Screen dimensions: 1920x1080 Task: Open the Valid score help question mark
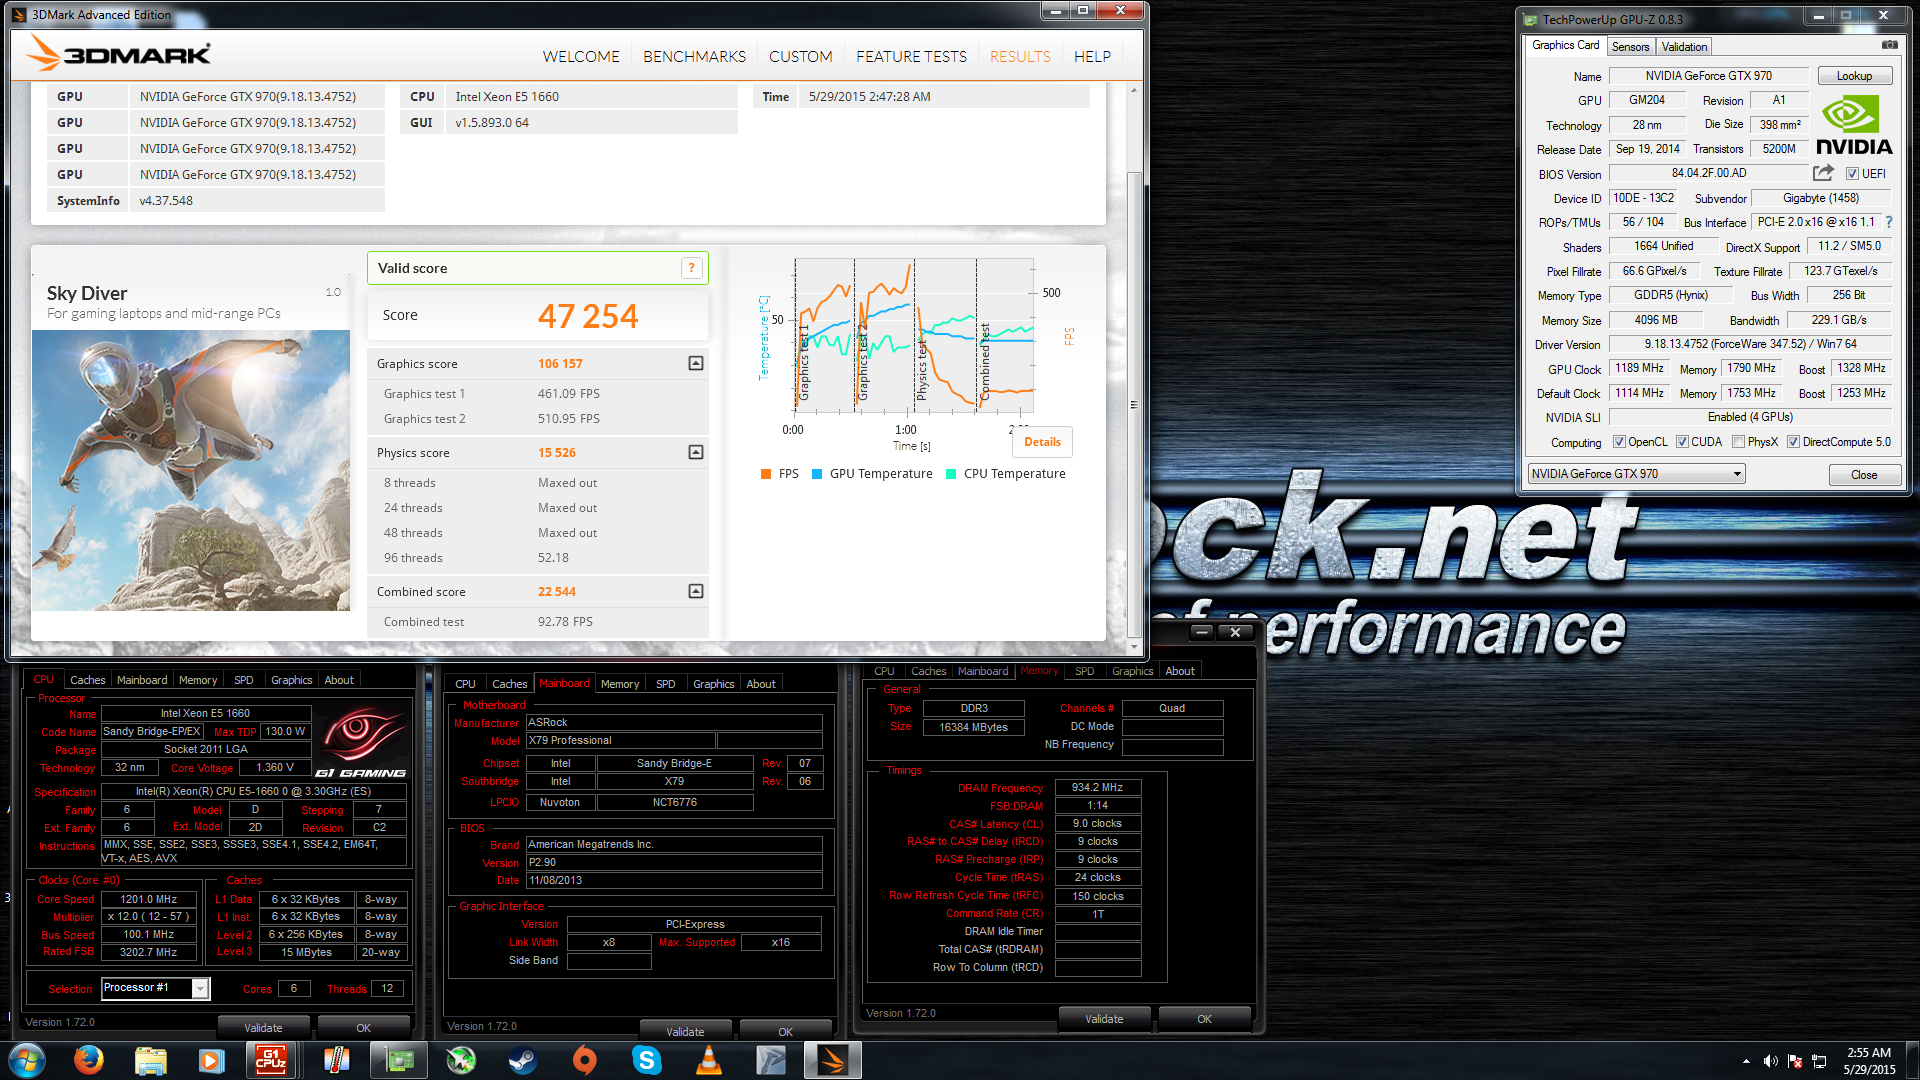click(x=691, y=268)
